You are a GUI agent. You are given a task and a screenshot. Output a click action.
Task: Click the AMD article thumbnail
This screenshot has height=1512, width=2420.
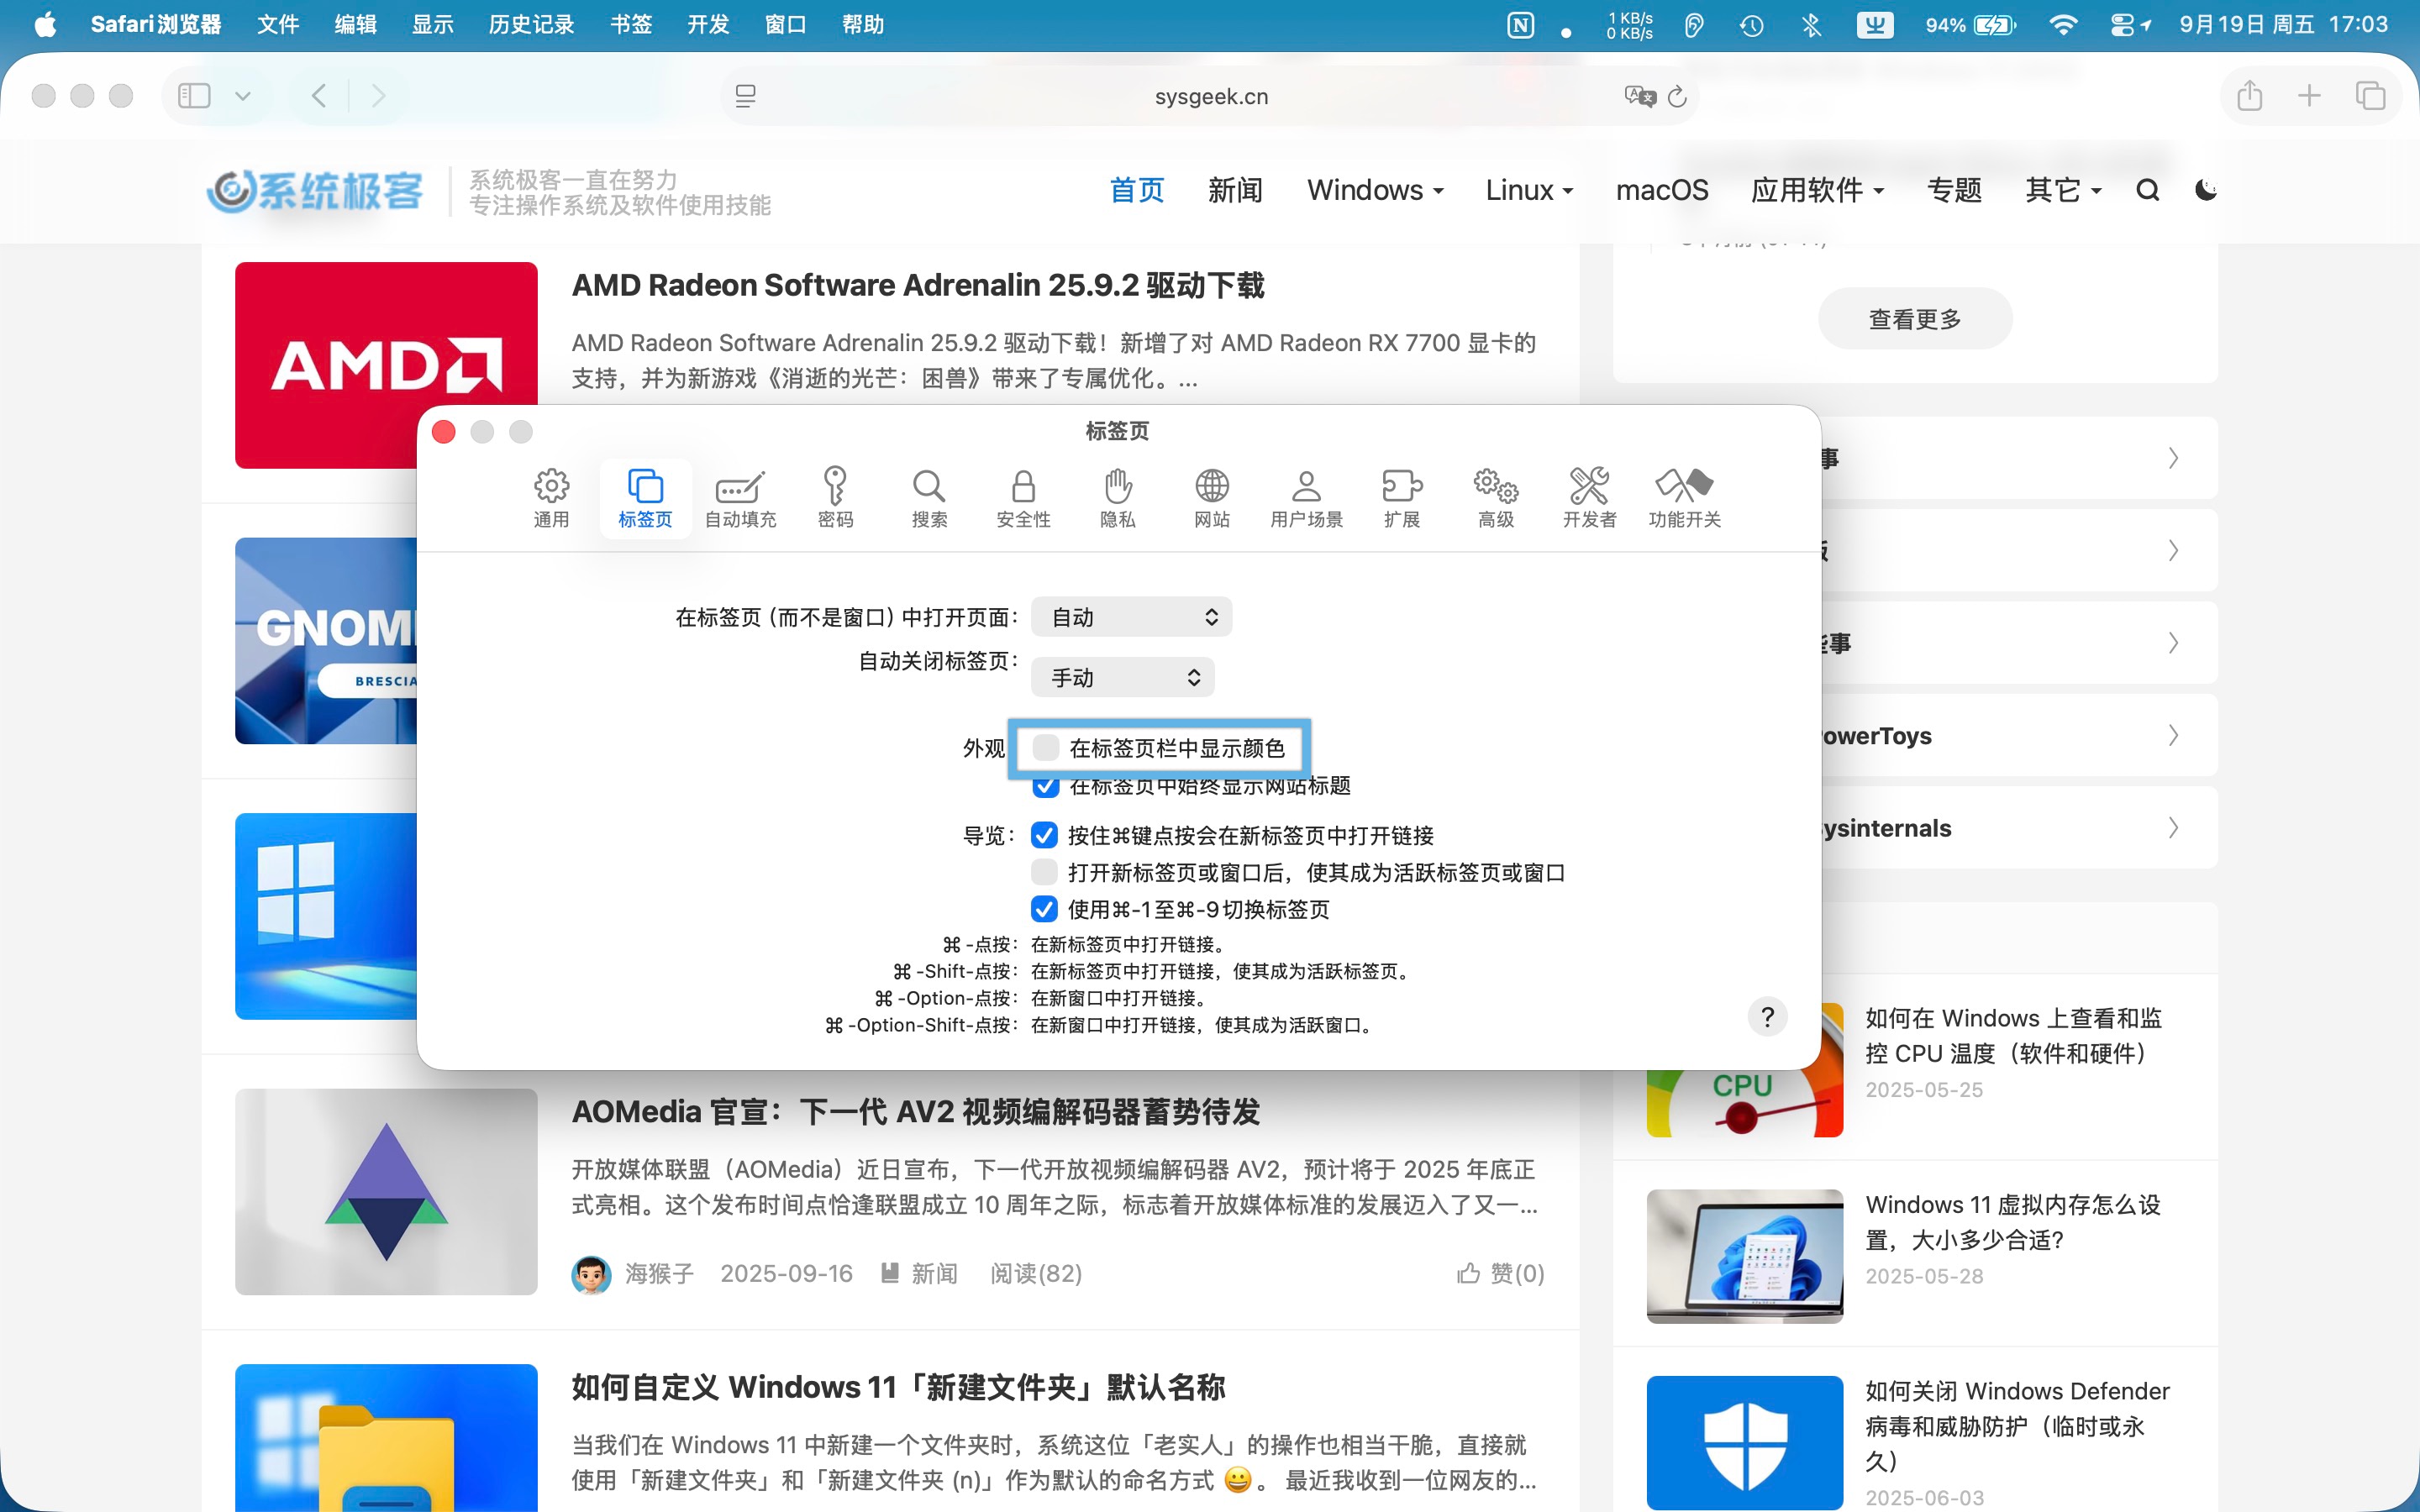tap(386, 365)
